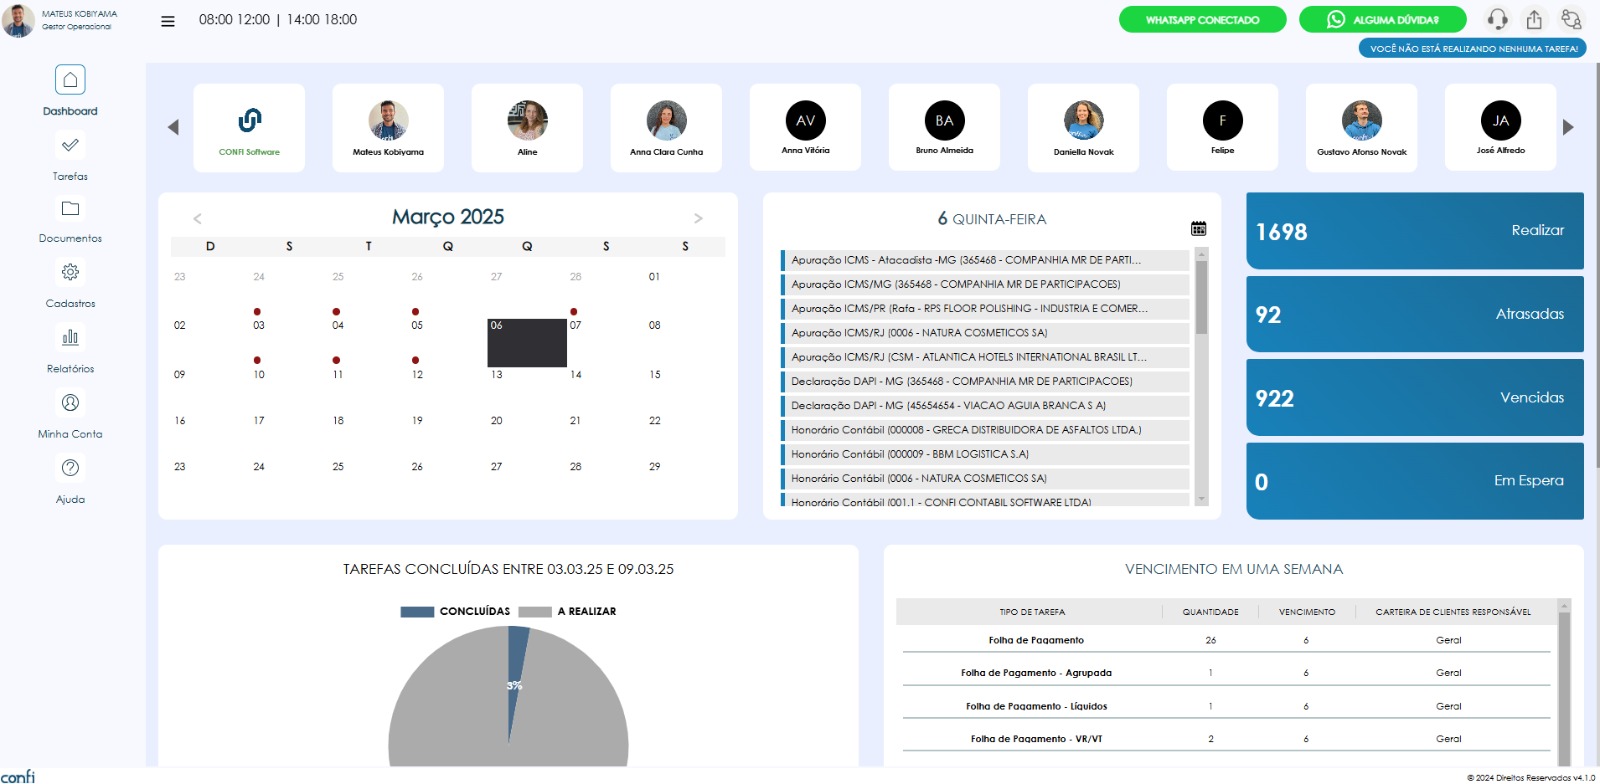Viewport: 1600px width, 784px height.
Task: Open the Cadastros gear icon
Action: click(70, 272)
